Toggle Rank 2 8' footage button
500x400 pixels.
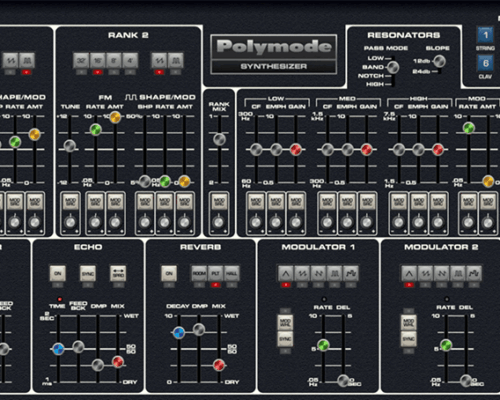tap(114, 61)
